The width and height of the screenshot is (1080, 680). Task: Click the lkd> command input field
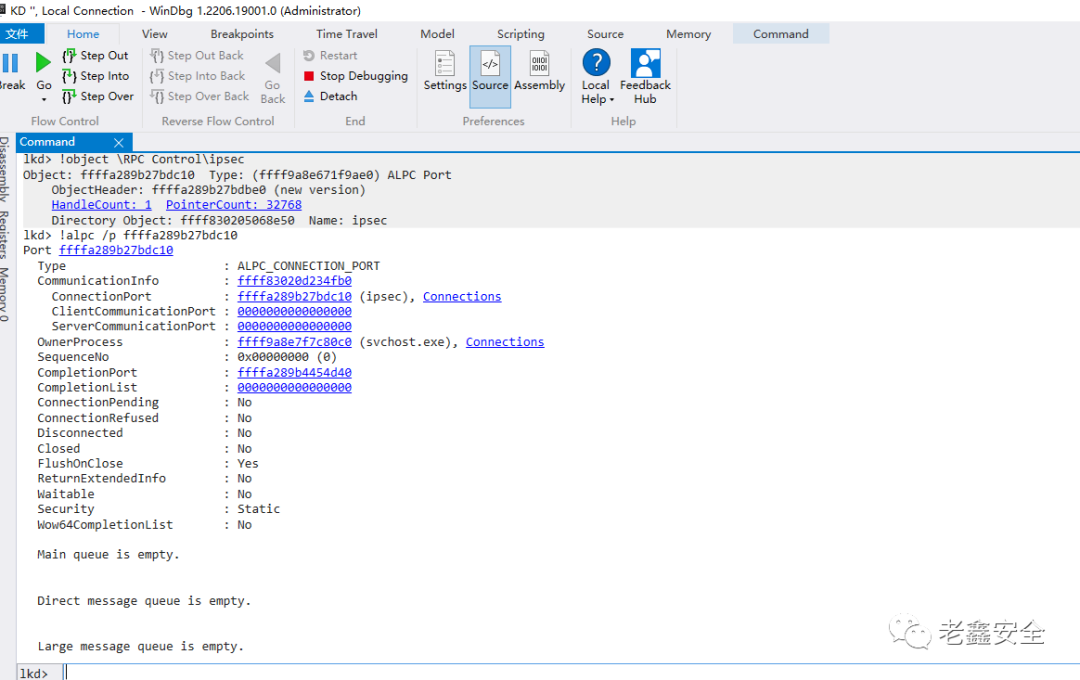click(x=572, y=672)
